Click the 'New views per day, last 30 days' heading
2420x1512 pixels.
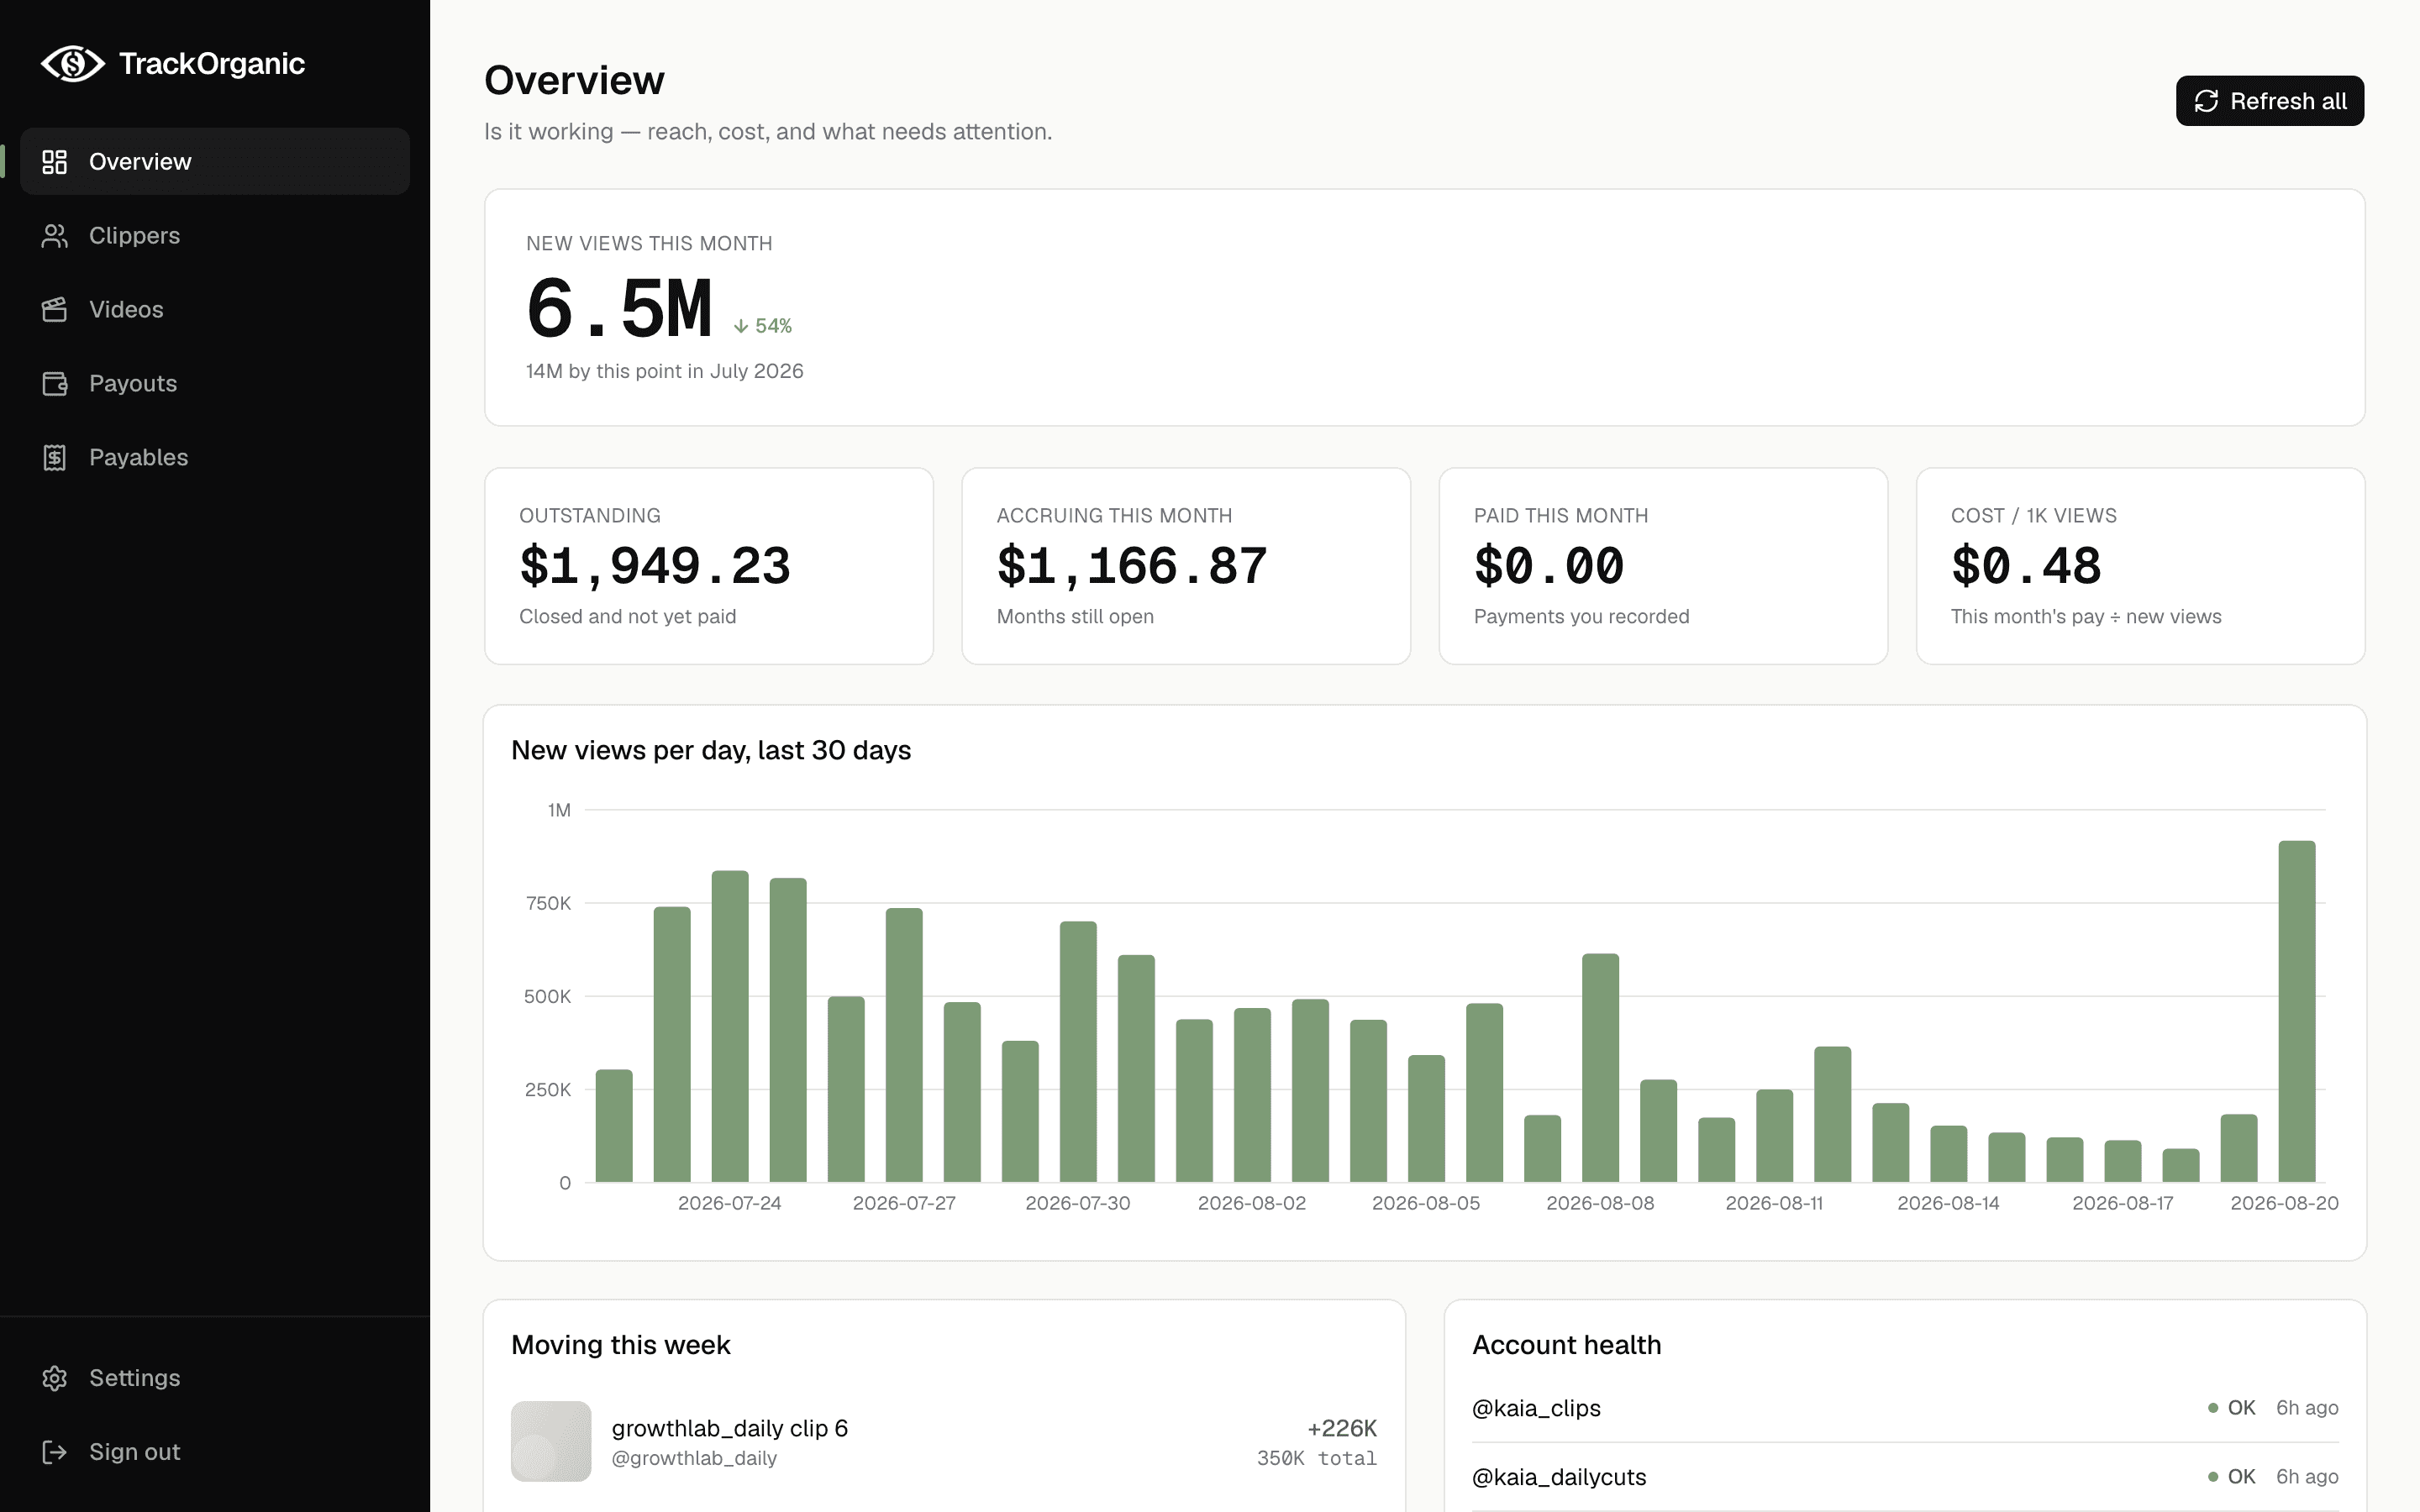click(711, 750)
